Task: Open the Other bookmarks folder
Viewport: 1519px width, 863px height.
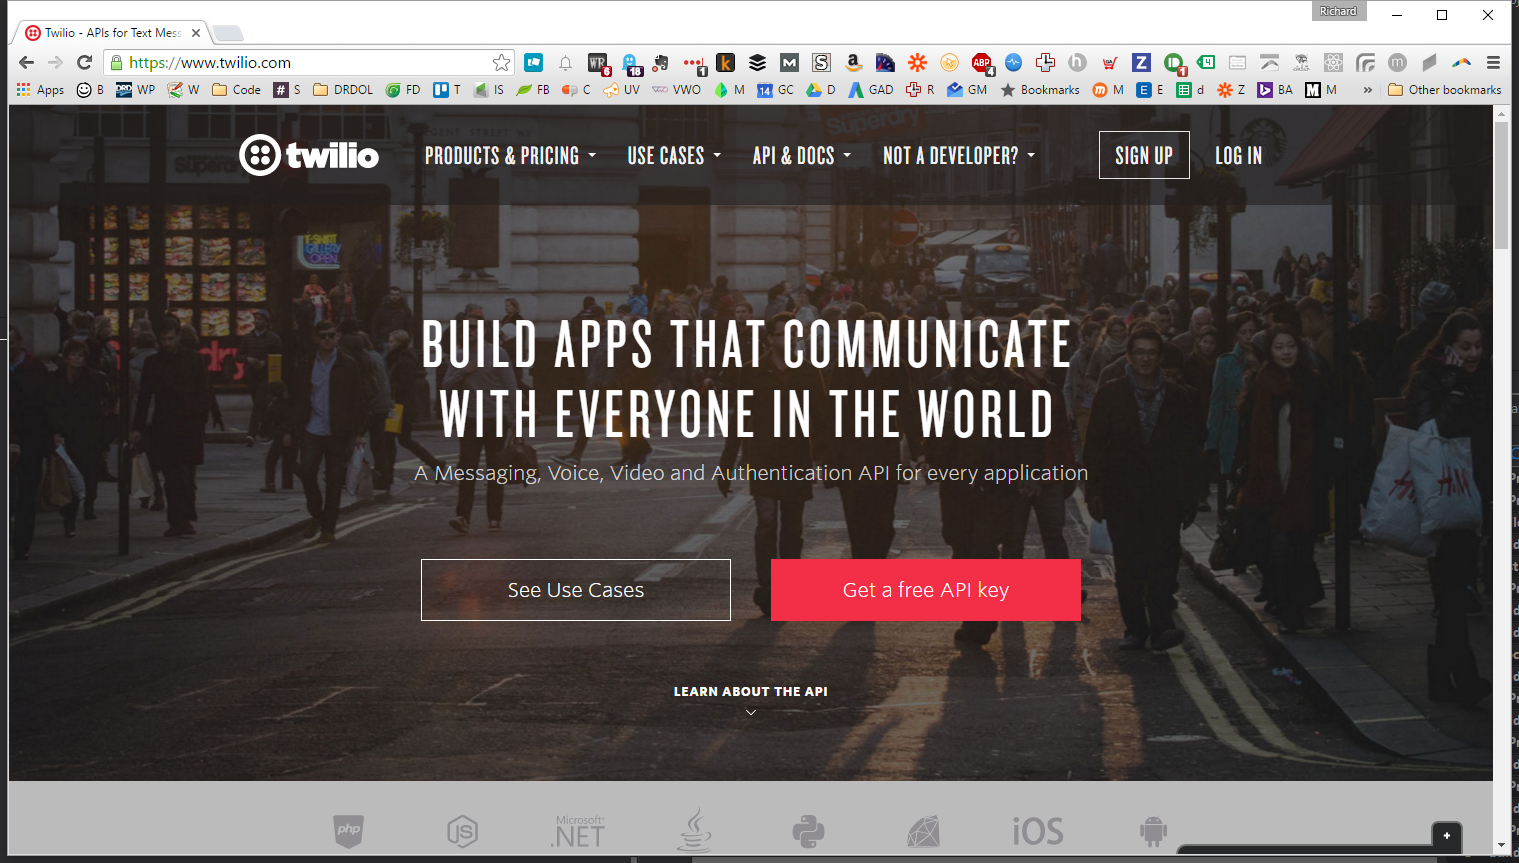Action: click(x=1445, y=90)
